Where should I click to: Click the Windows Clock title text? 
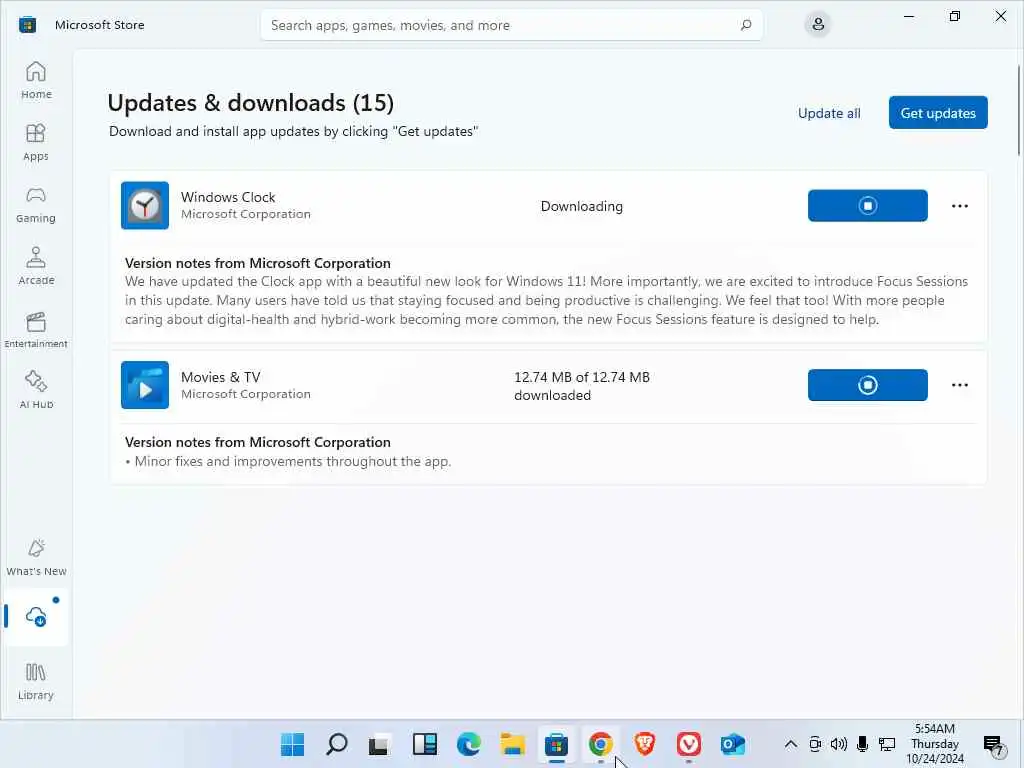(228, 197)
